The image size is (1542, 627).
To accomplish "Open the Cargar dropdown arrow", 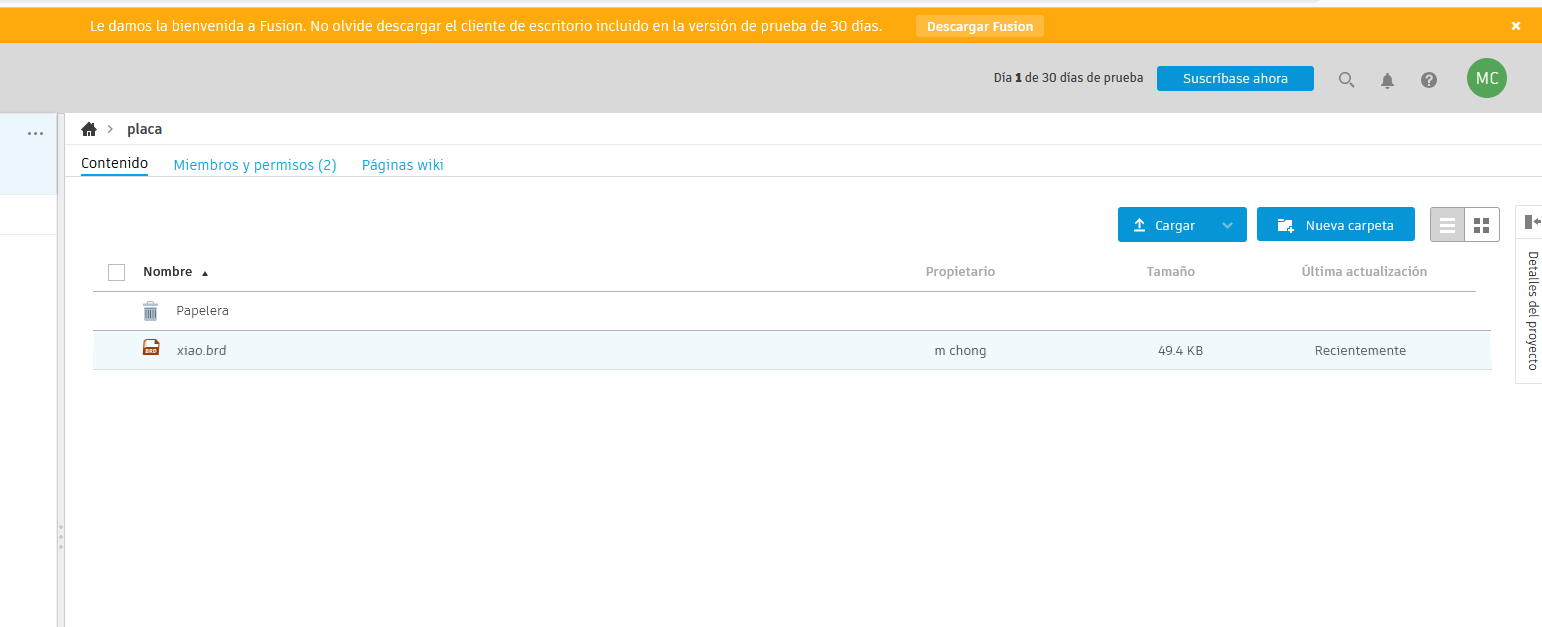I will pyautogui.click(x=1228, y=225).
